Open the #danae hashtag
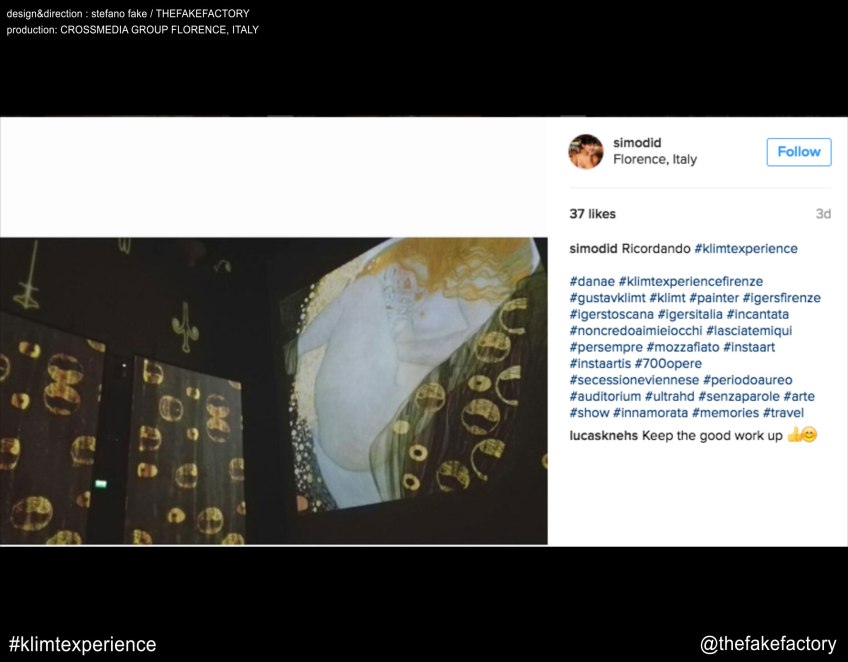Screen dimensions: 848x662 [591, 282]
